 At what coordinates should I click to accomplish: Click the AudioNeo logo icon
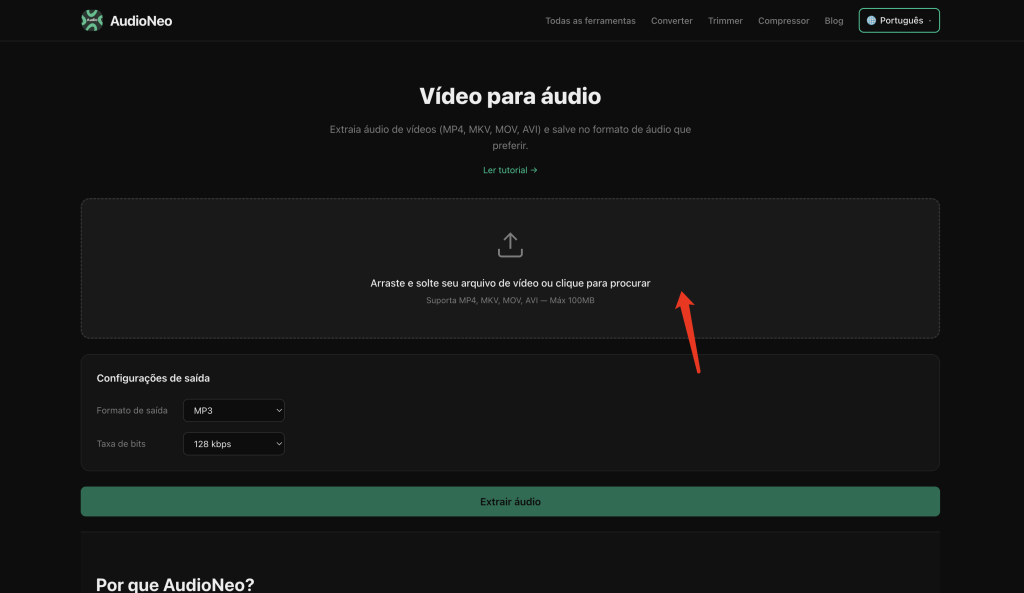(92, 21)
